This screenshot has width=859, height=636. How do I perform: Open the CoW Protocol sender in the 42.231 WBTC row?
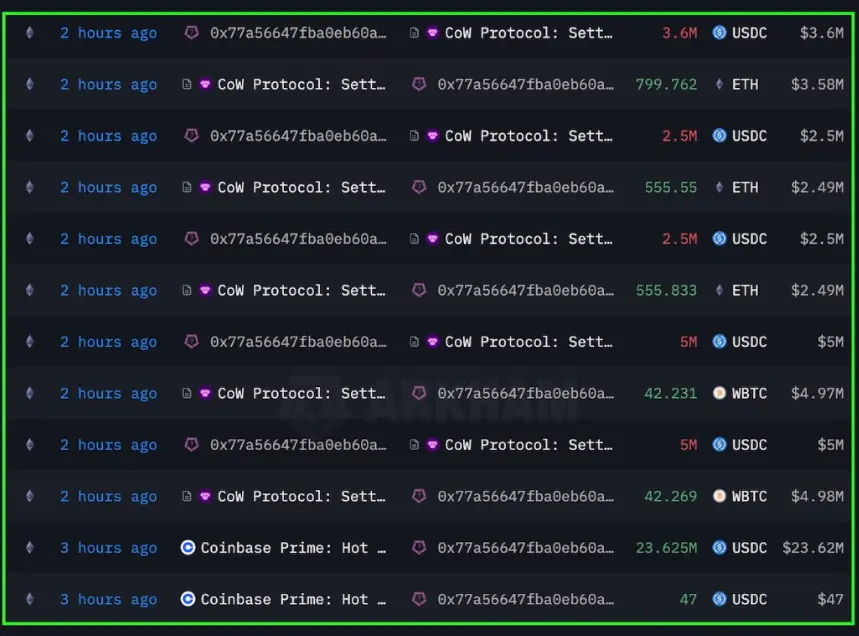click(301, 393)
